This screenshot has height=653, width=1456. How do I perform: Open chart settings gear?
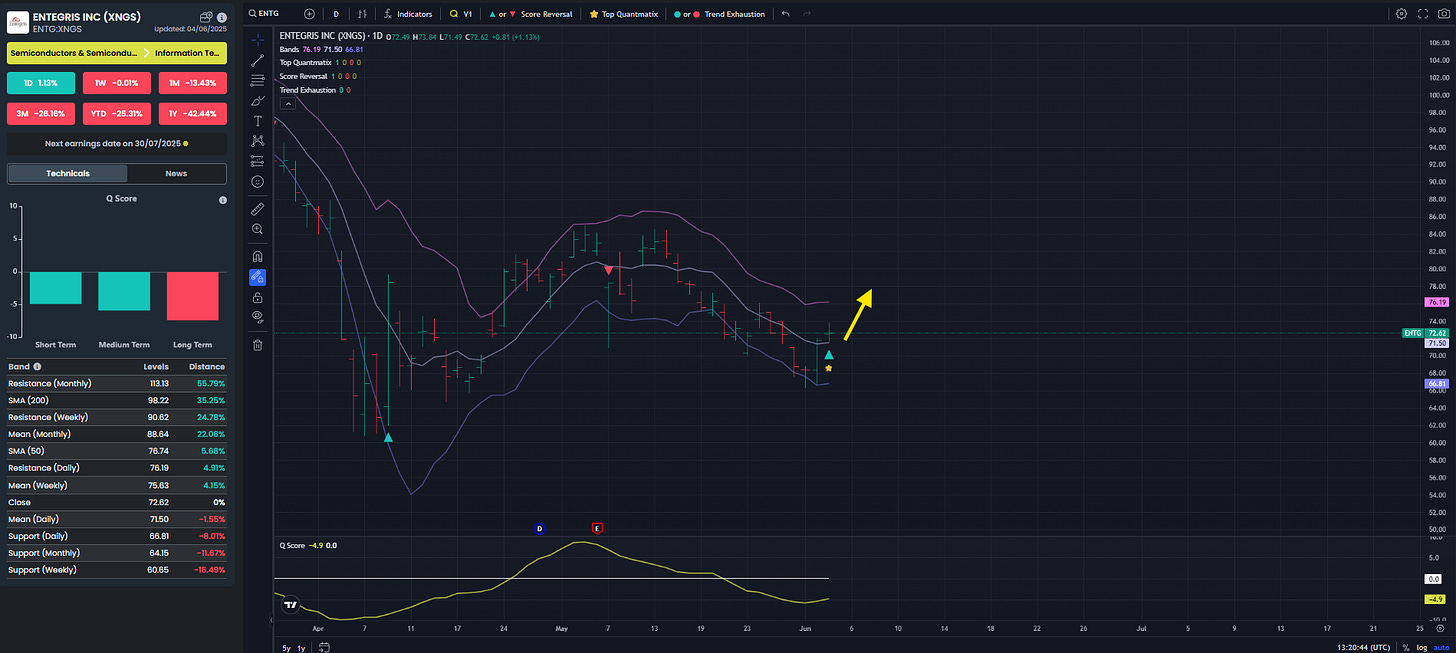tap(1401, 14)
